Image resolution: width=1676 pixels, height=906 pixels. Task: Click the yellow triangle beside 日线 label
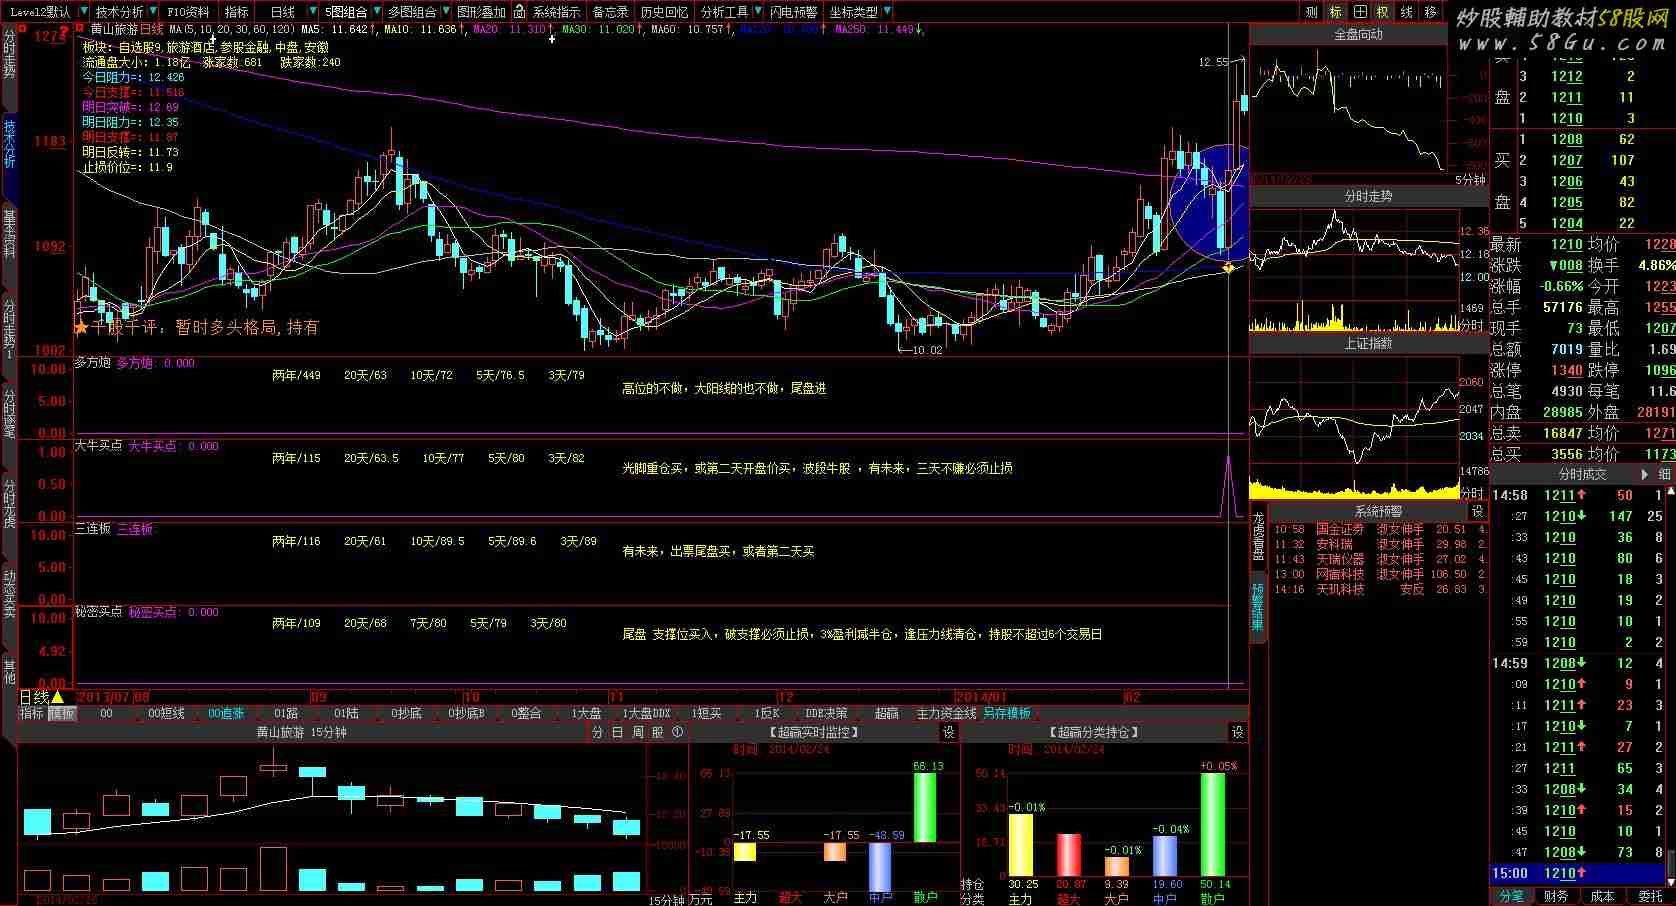58,697
